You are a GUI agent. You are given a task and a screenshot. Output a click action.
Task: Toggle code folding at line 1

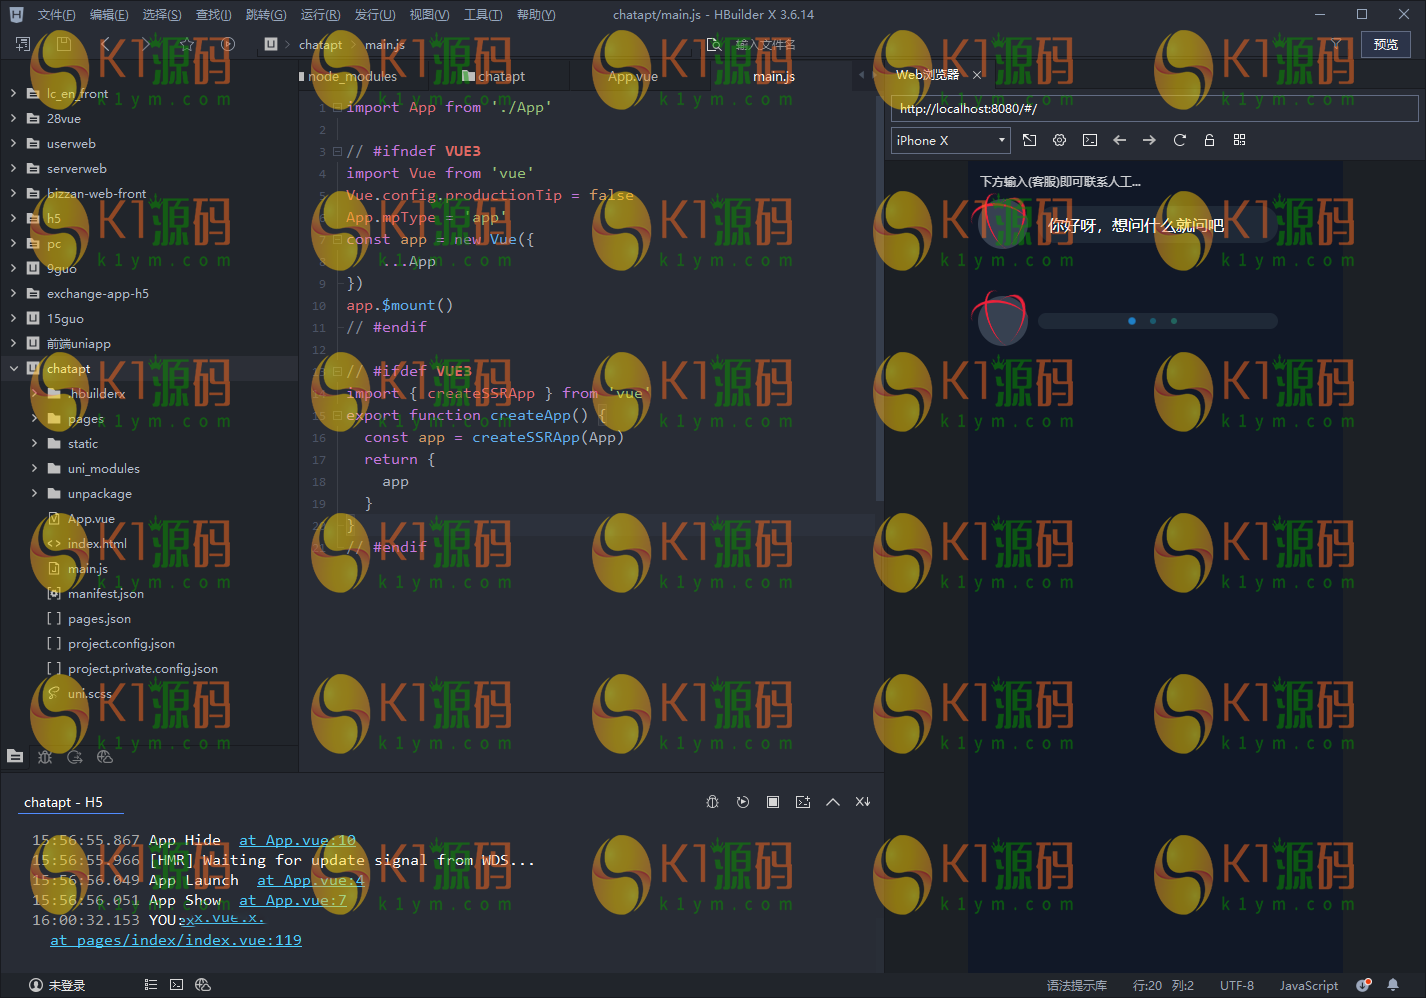(x=337, y=107)
